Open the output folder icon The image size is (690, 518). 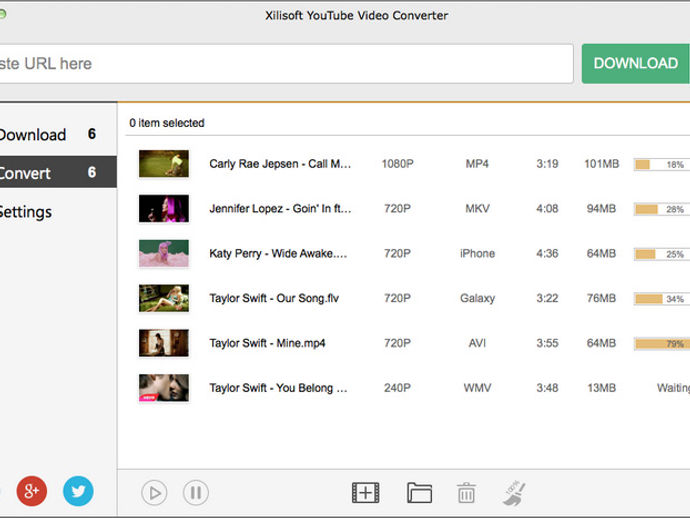pyautogui.click(x=419, y=492)
